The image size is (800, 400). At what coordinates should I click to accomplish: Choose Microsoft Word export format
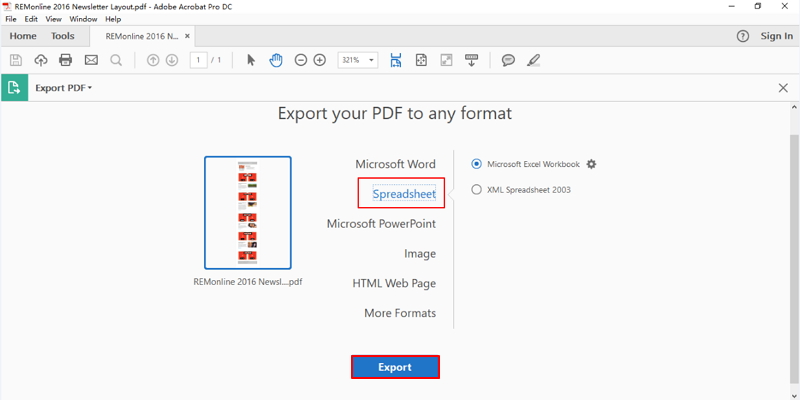(395, 164)
